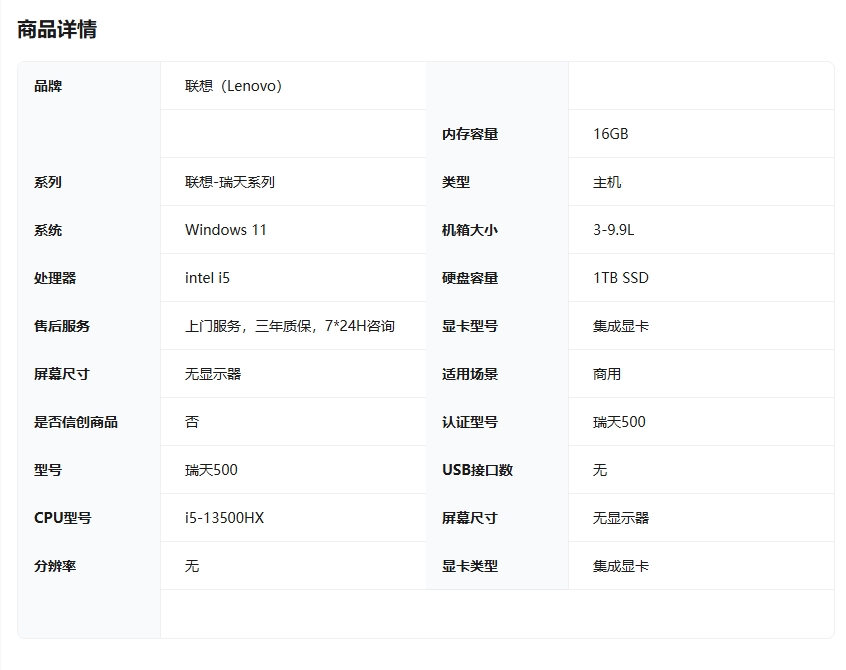Select the CPU型号 label
The height and width of the screenshot is (670, 846).
coord(63,518)
